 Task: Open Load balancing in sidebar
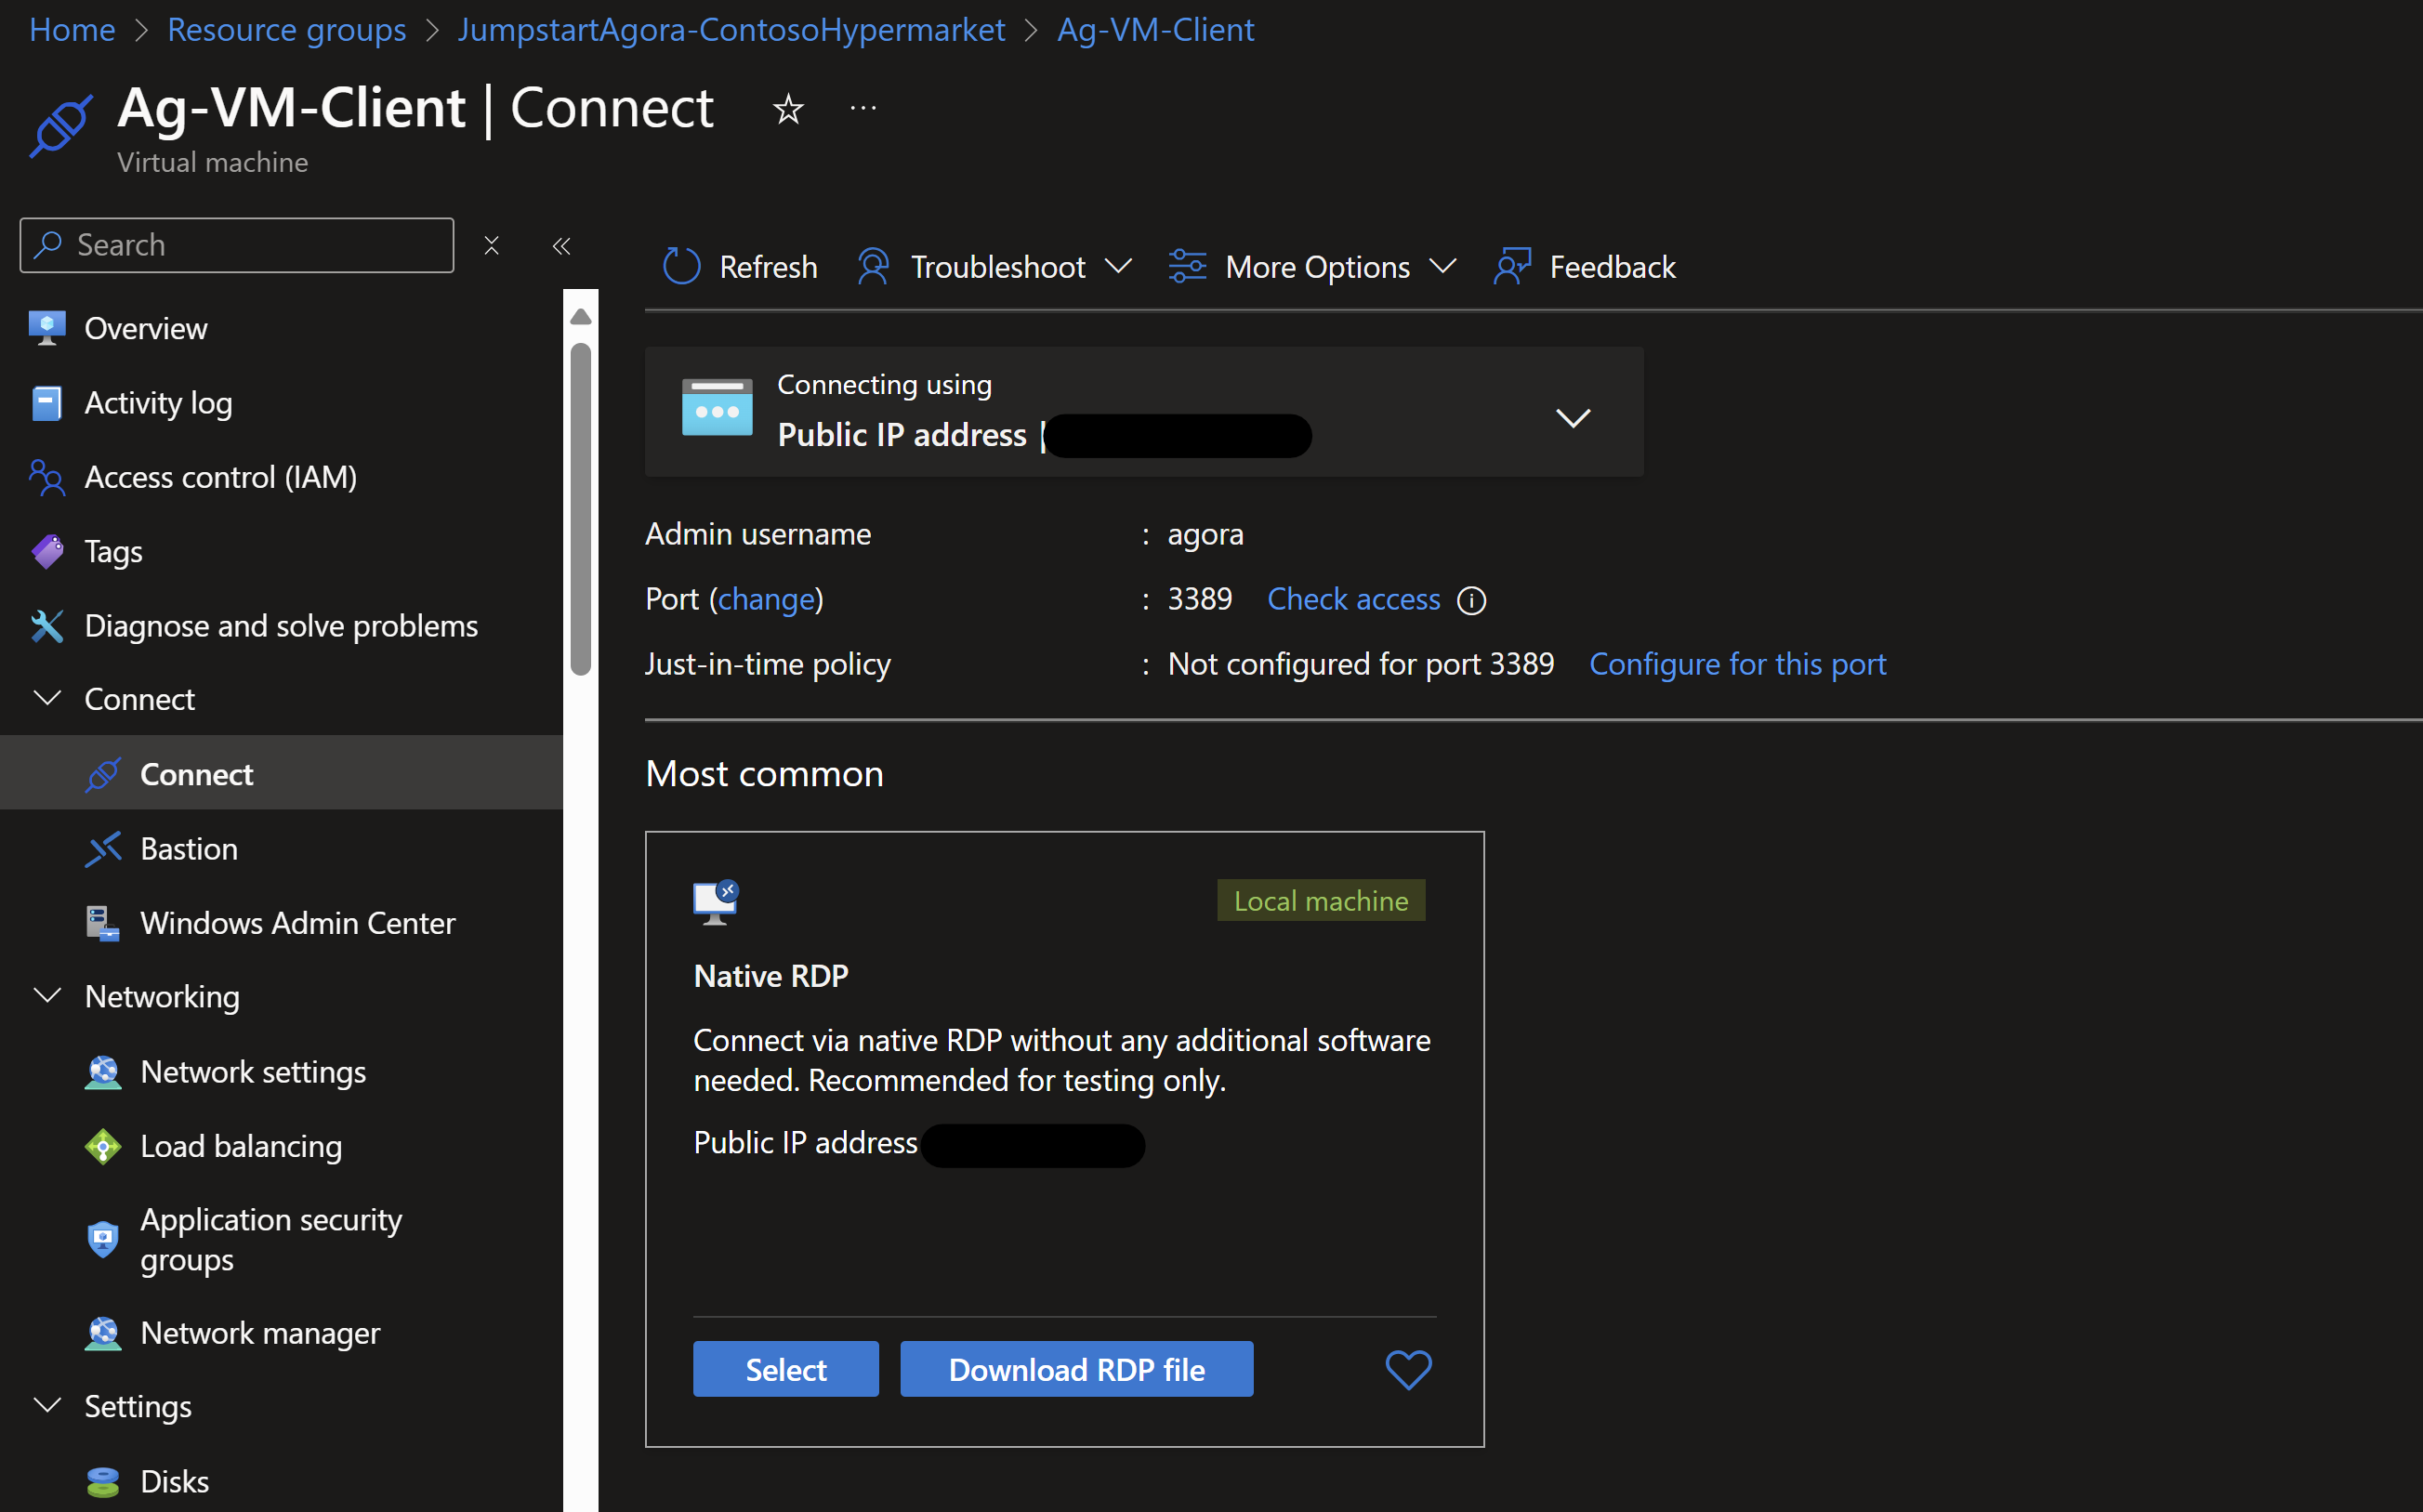pyautogui.click(x=241, y=1146)
